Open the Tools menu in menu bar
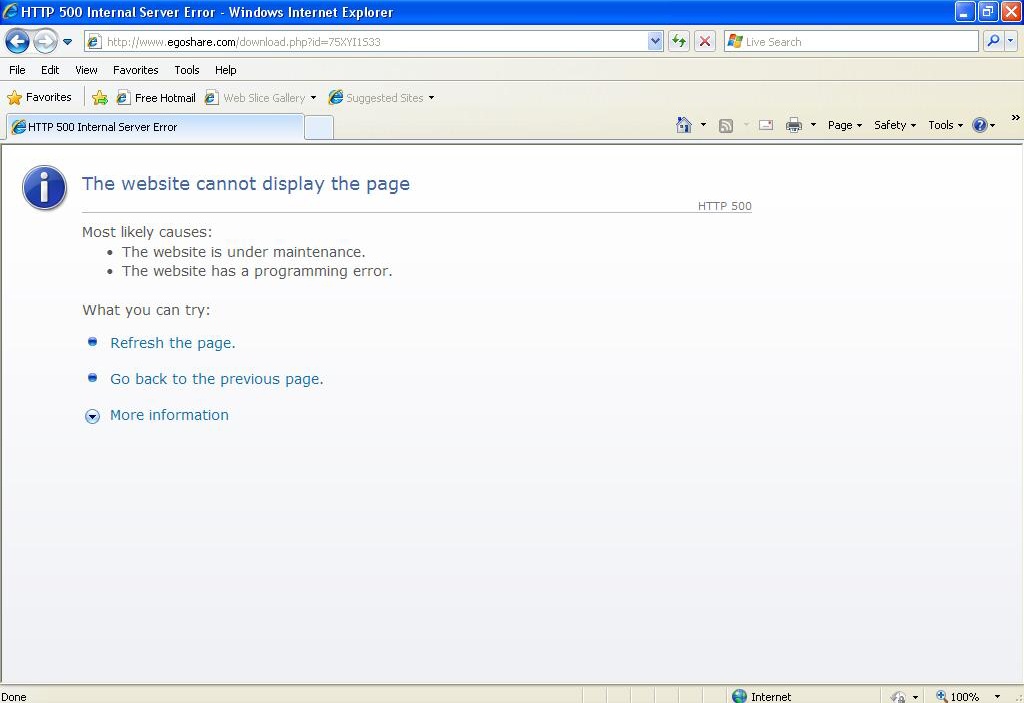 click(x=187, y=70)
